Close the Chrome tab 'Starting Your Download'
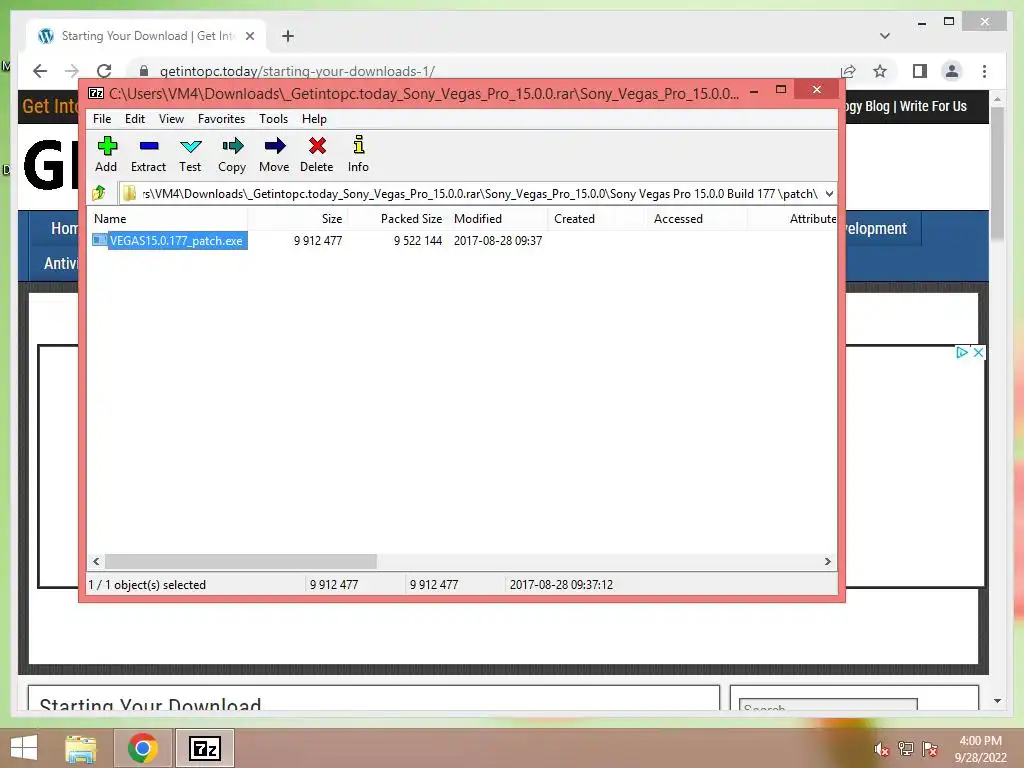The width and height of the screenshot is (1024, 768). tap(249, 36)
